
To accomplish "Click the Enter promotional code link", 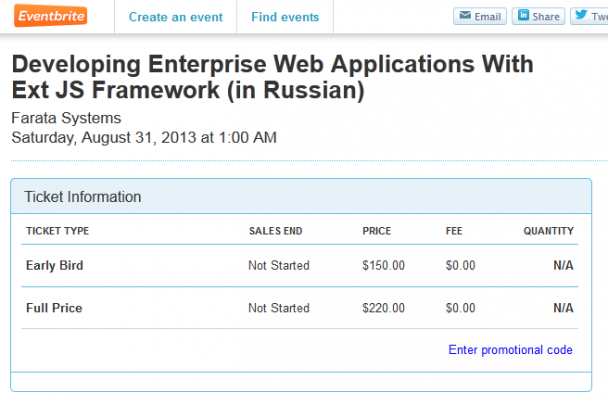I will click(x=510, y=350).
